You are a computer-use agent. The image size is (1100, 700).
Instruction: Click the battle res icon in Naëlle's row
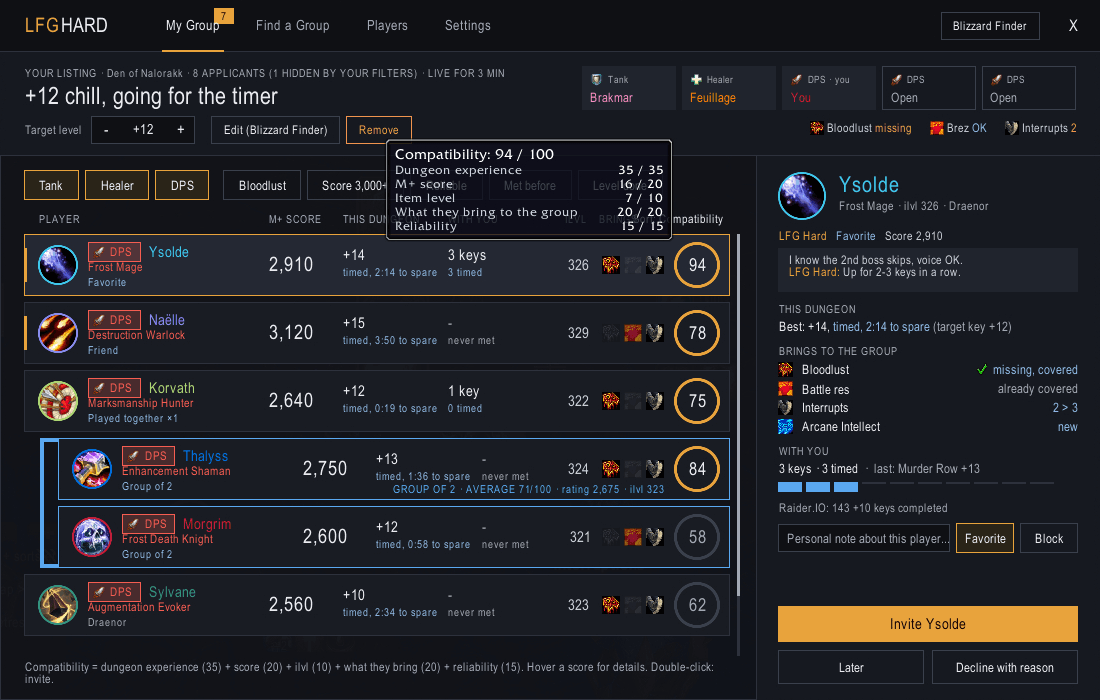(633, 332)
